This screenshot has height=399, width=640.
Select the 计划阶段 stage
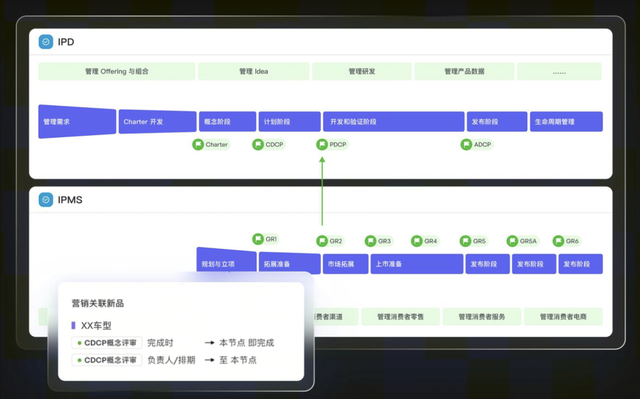[289, 122]
